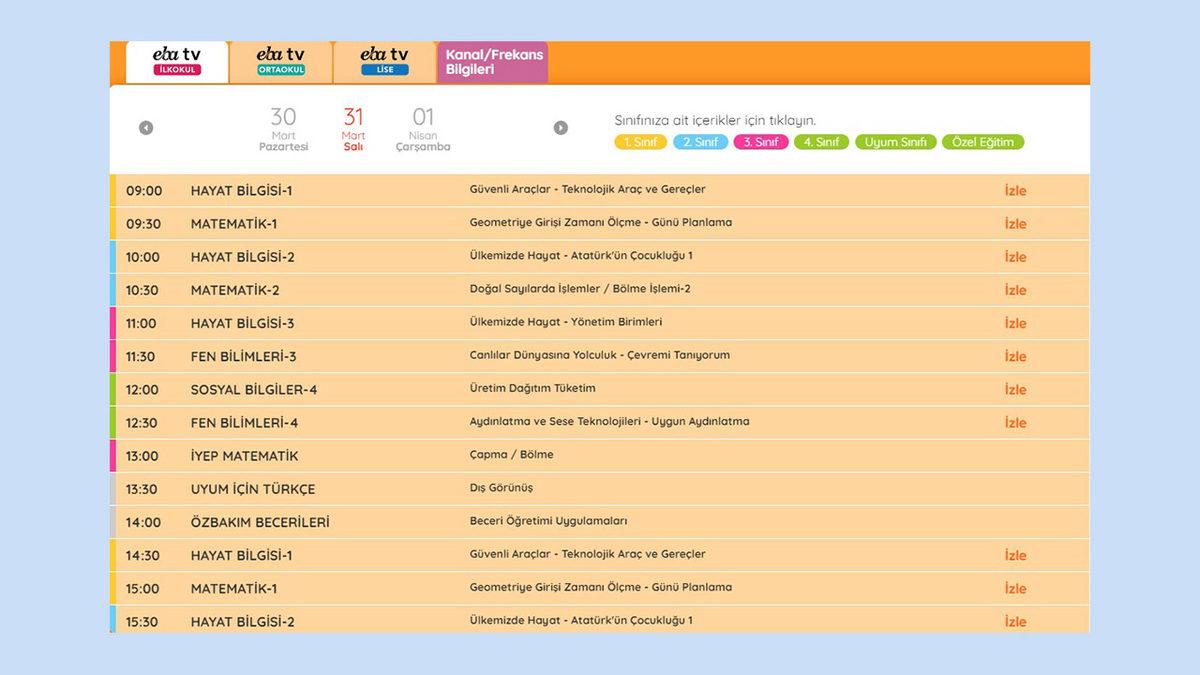Image resolution: width=1200 pixels, height=675 pixels.
Task: Open the EBA TV İlkokul tab
Action: click(177, 62)
